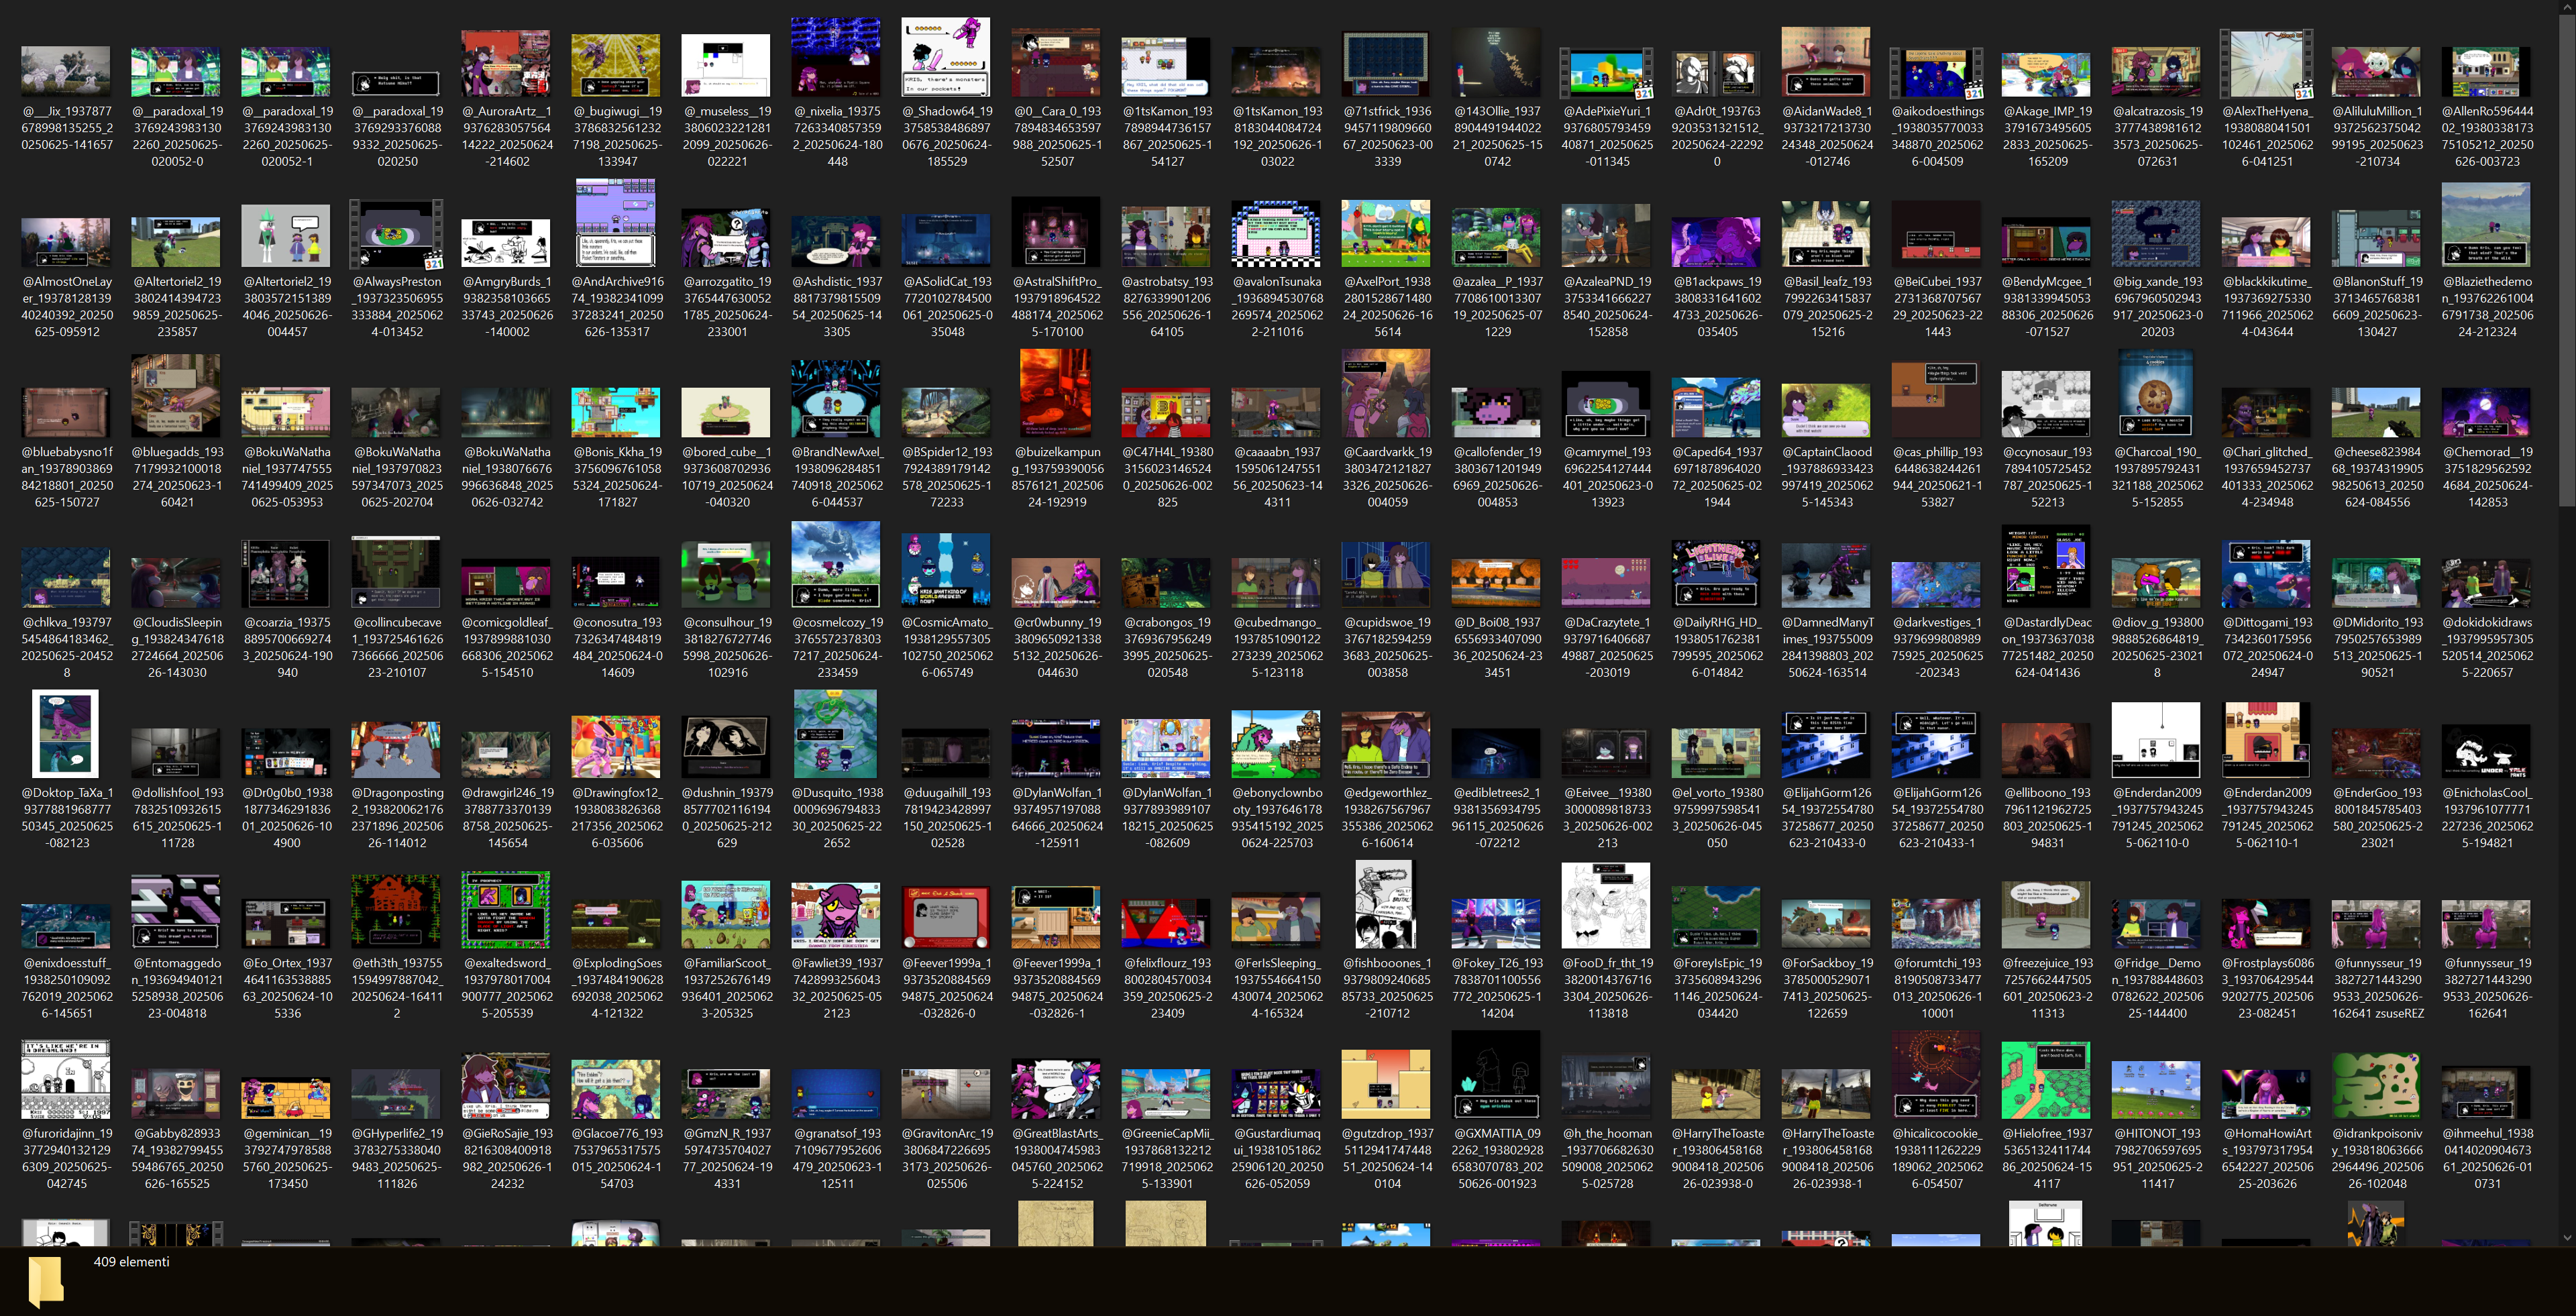Image resolution: width=2576 pixels, height=1316 pixels.
Task: Click file name starting with @DailyRHG_HD_
Action: click(x=1717, y=647)
